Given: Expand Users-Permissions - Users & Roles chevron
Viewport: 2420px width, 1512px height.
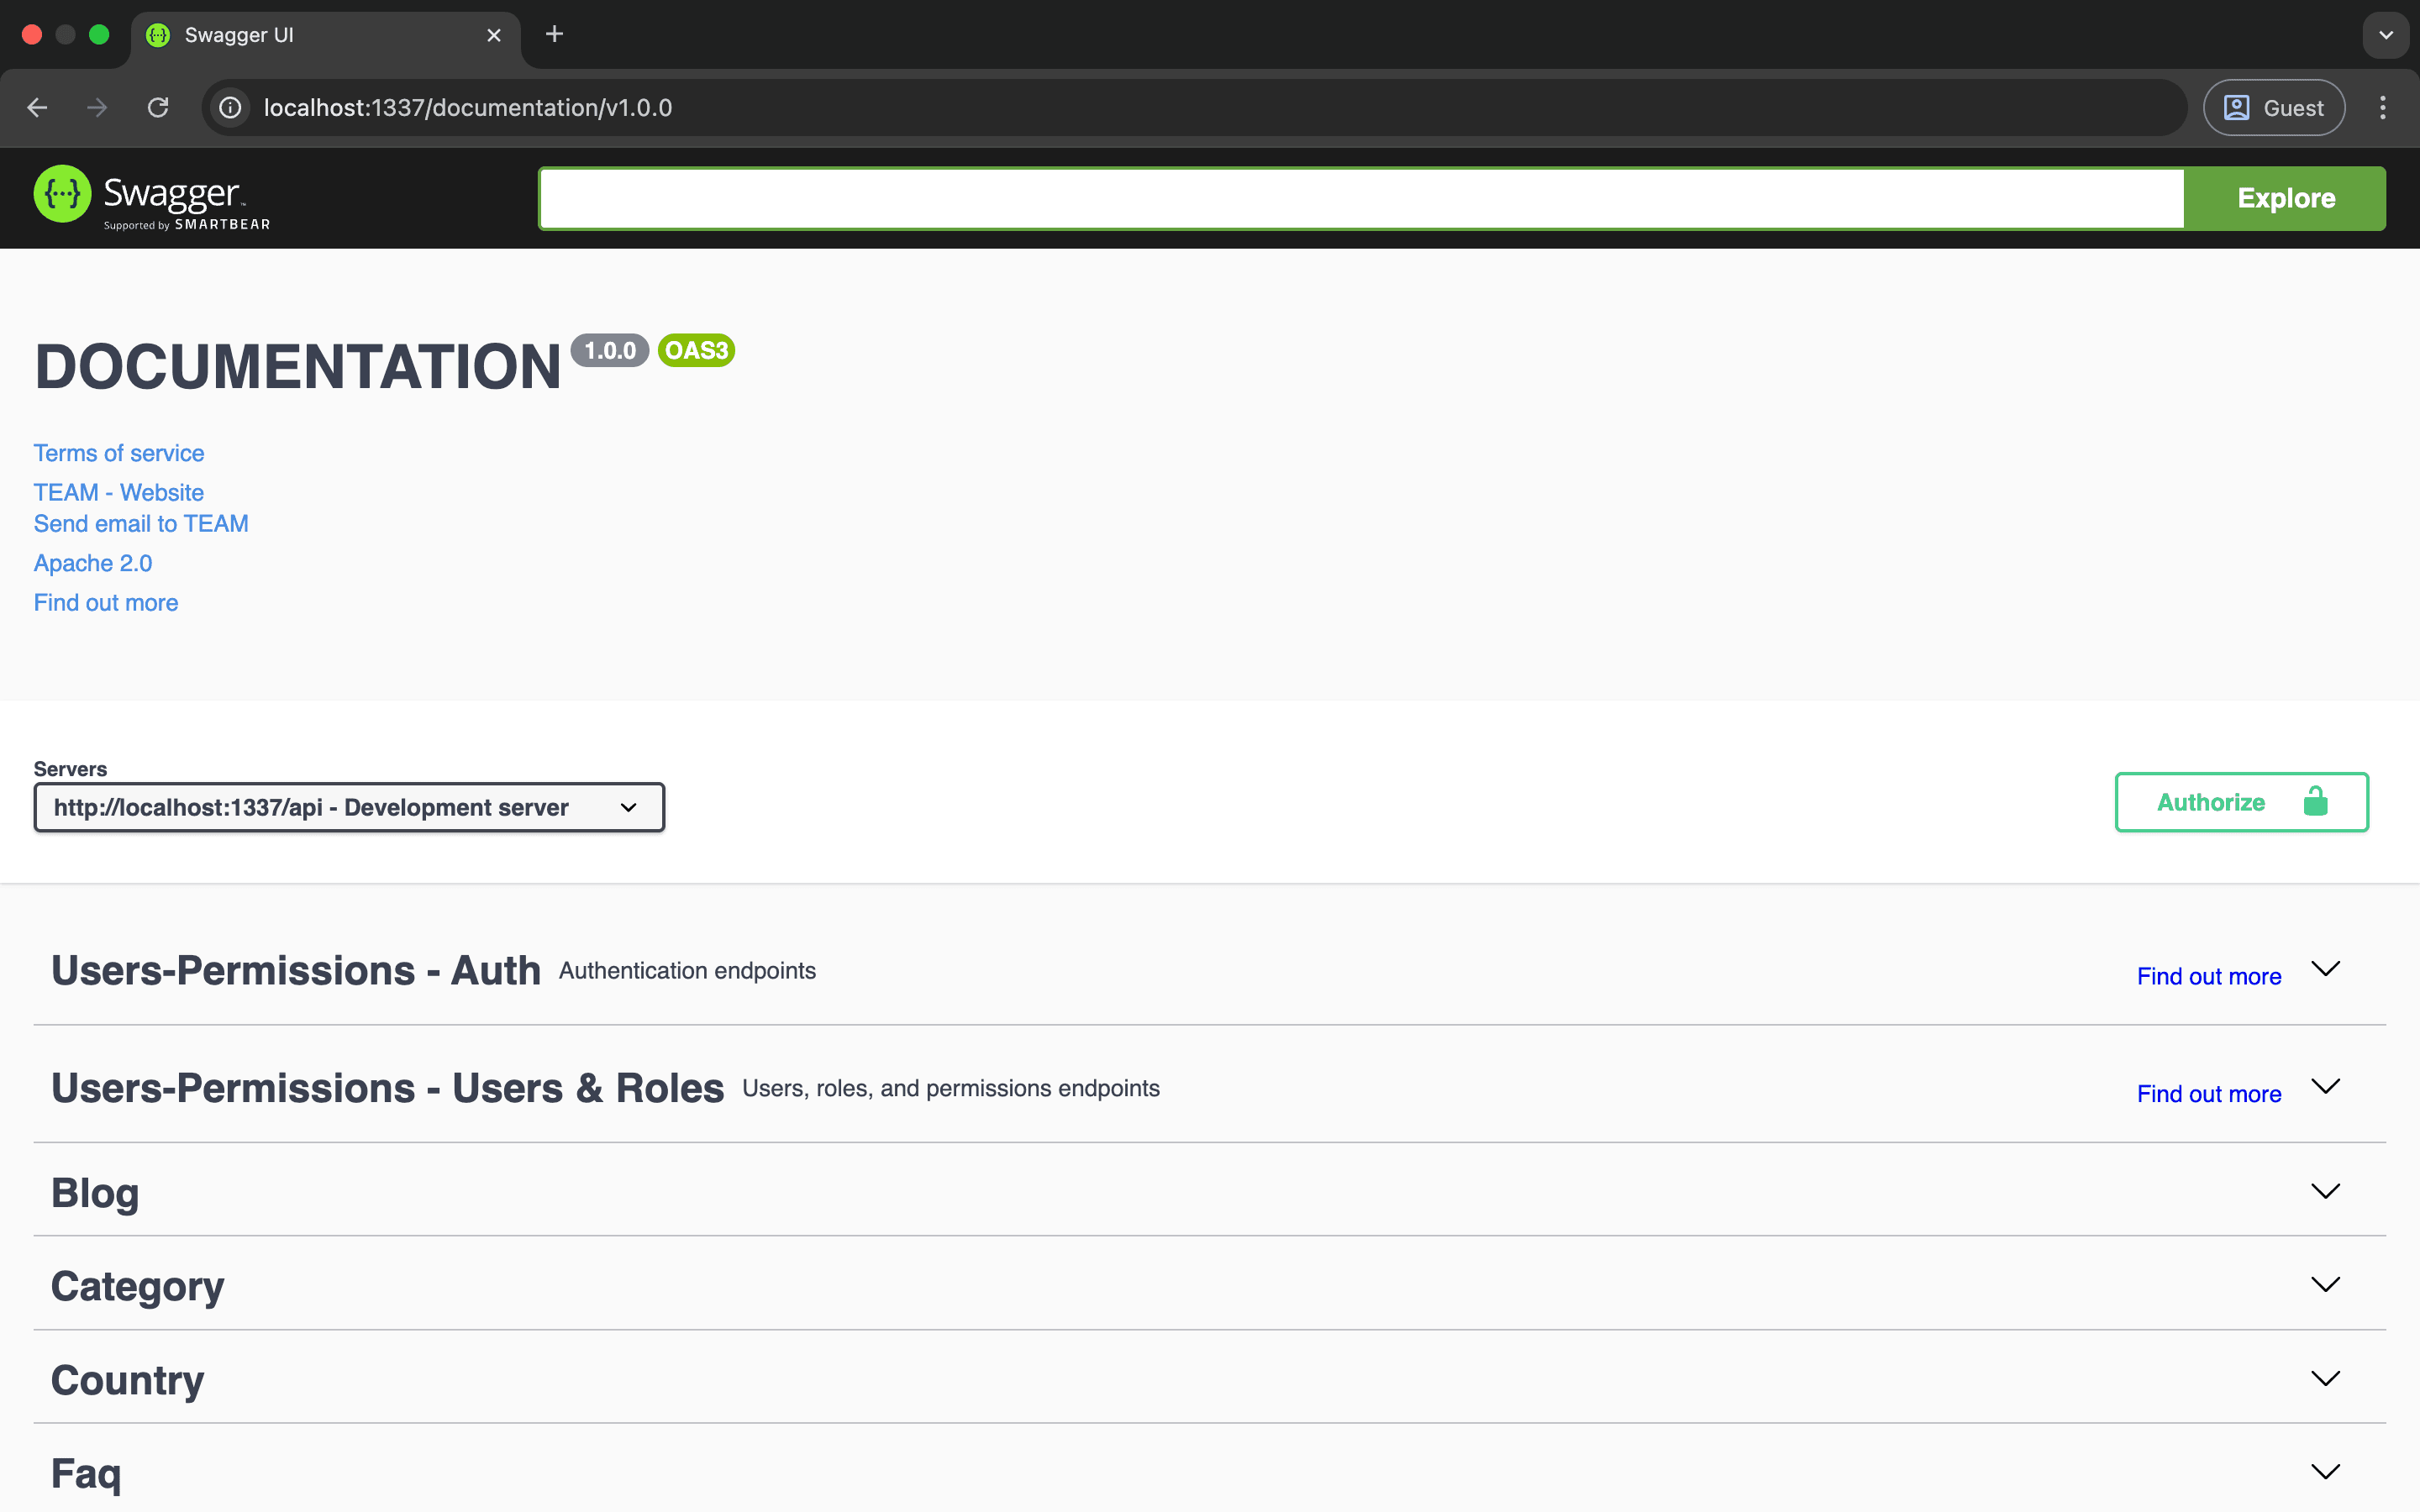Looking at the screenshot, I should (2325, 1086).
